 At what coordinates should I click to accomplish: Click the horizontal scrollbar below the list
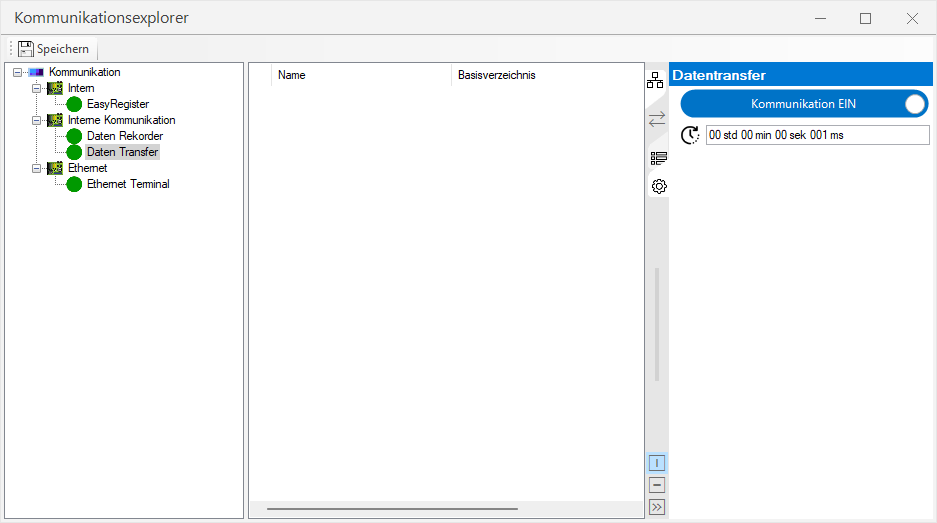[392, 509]
